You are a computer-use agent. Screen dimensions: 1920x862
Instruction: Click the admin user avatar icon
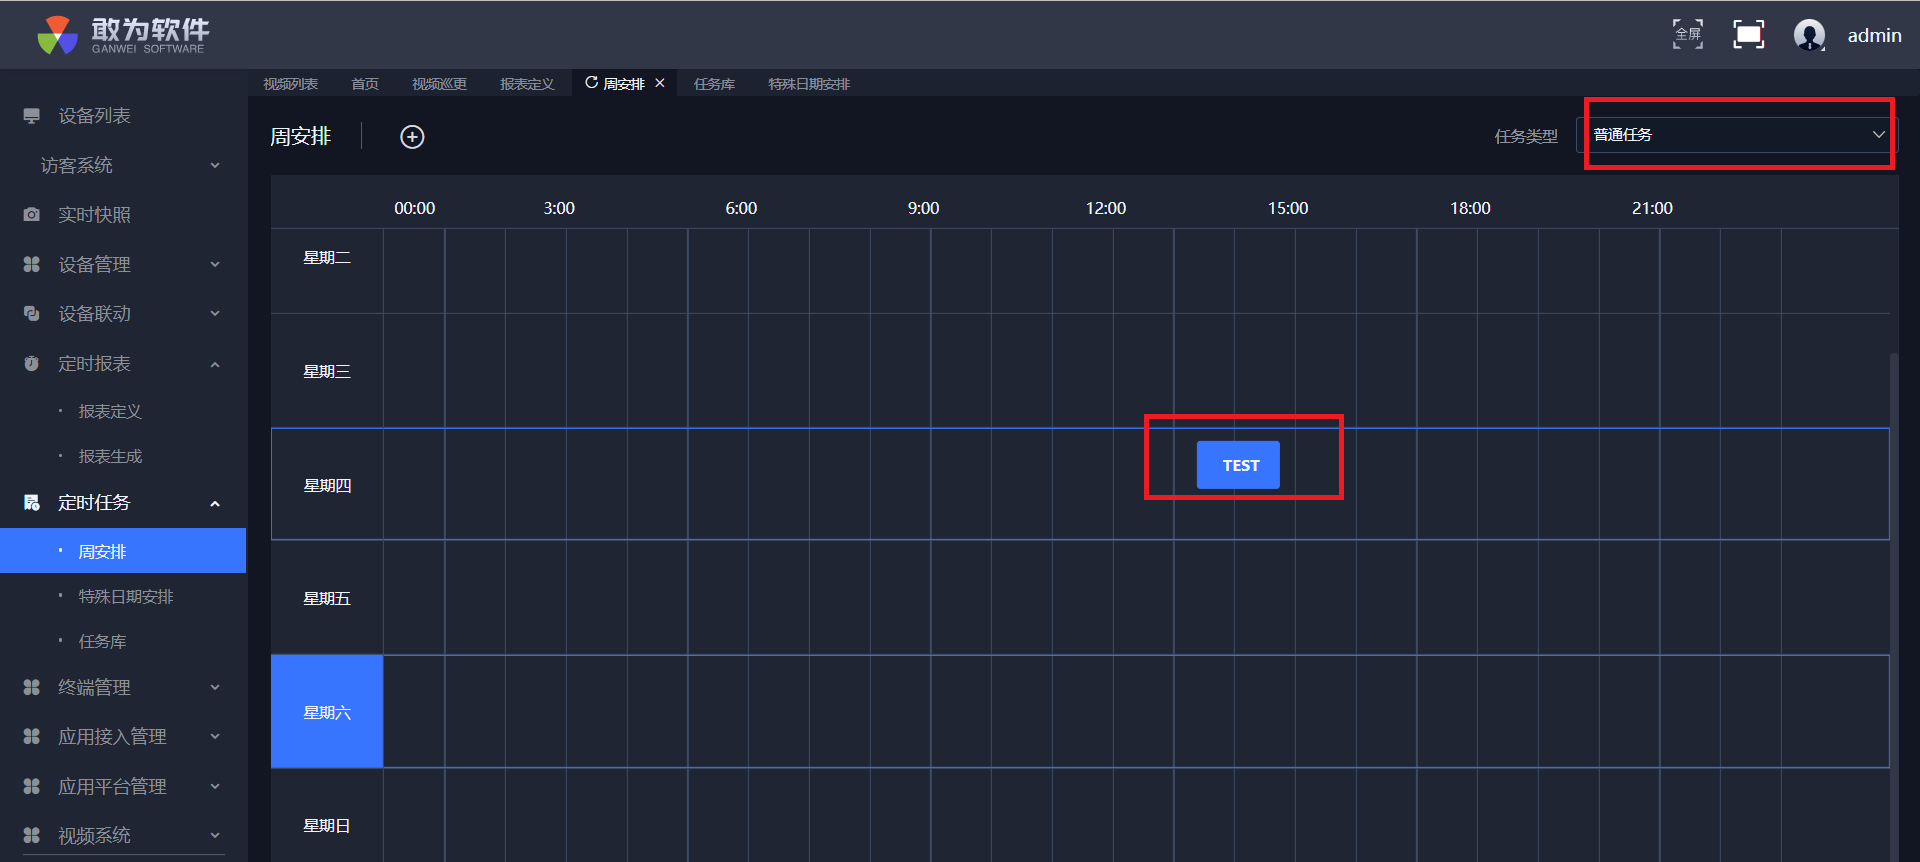click(1809, 35)
